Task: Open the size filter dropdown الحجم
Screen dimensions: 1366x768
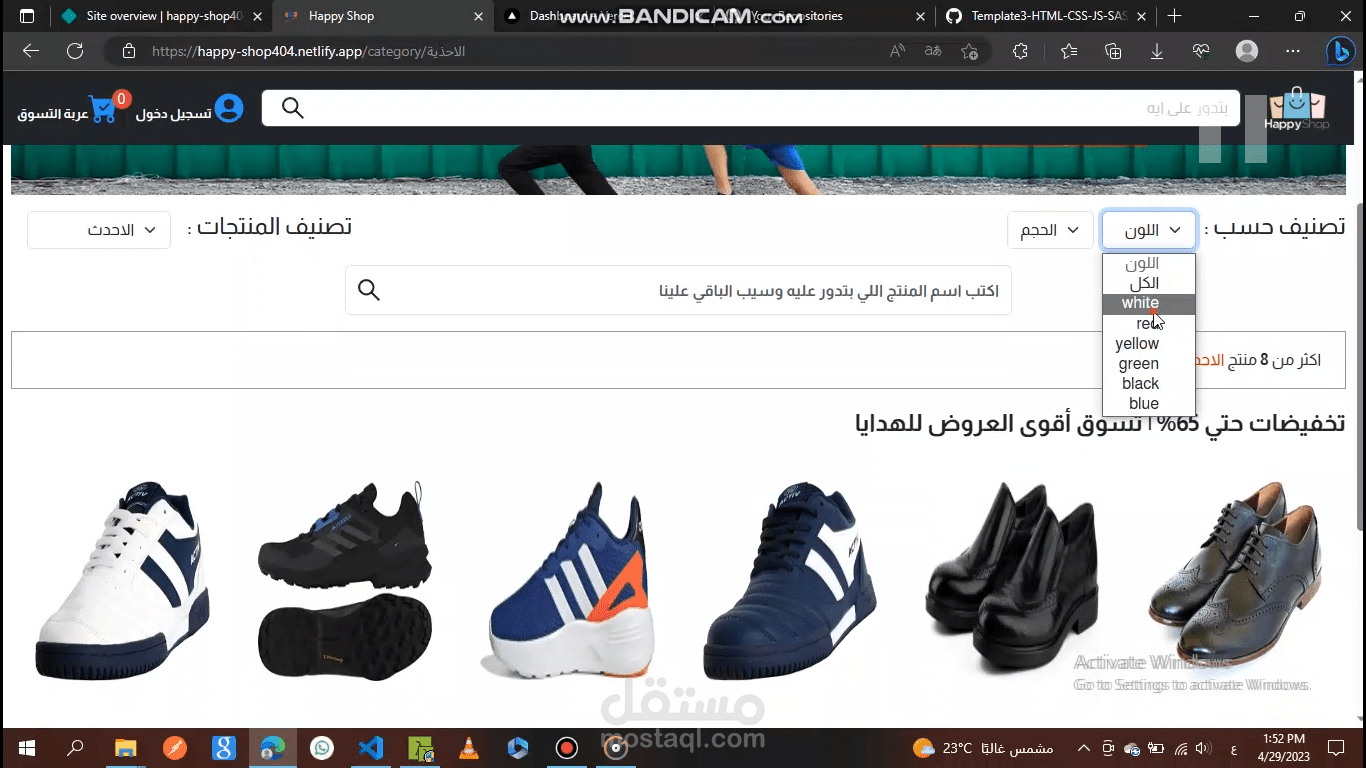Action: pos(1050,230)
